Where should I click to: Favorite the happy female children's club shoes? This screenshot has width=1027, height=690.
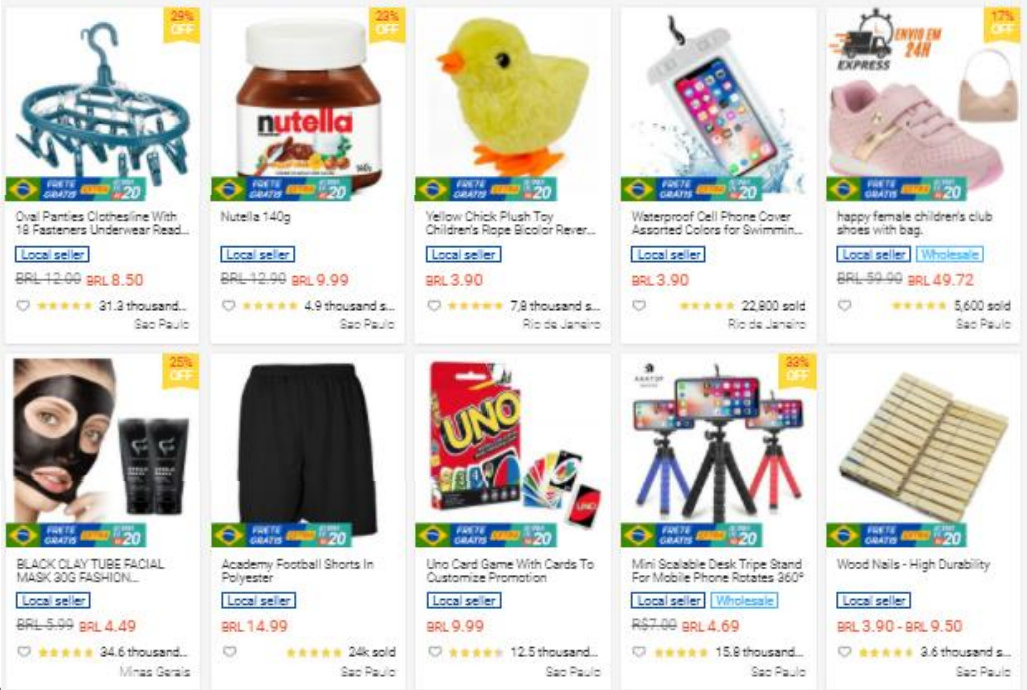coord(845,305)
